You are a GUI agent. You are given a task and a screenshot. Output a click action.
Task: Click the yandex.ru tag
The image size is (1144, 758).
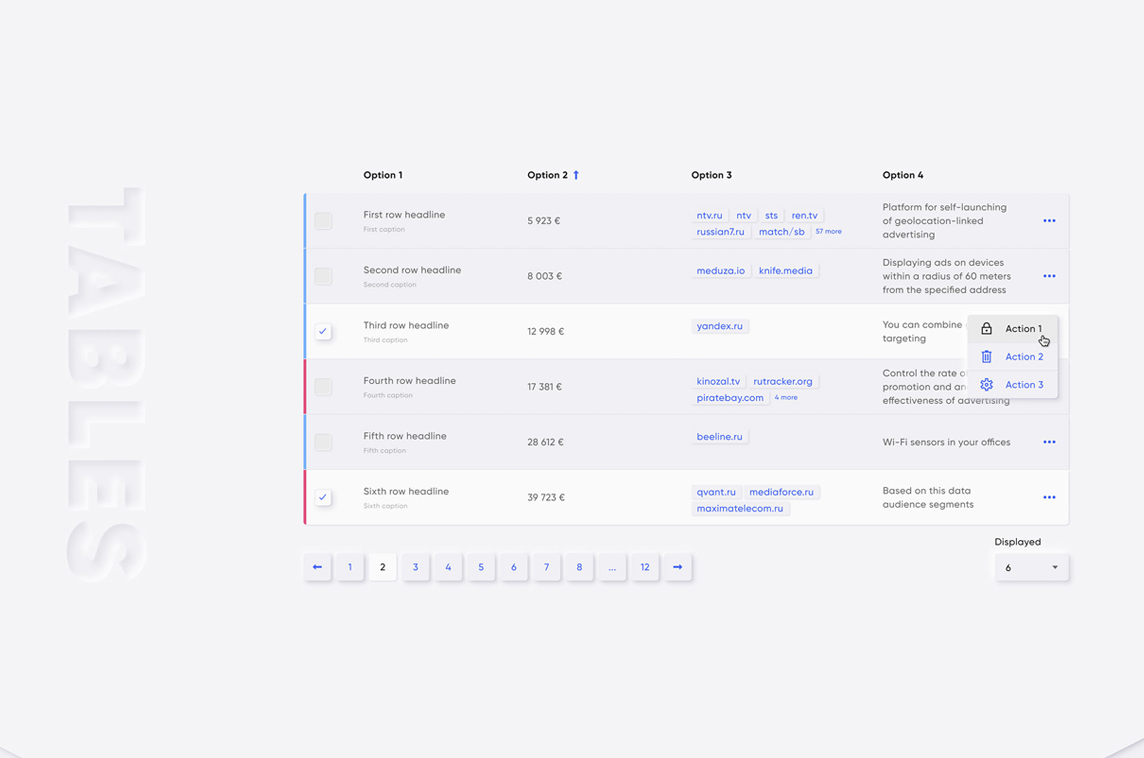click(x=719, y=326)
